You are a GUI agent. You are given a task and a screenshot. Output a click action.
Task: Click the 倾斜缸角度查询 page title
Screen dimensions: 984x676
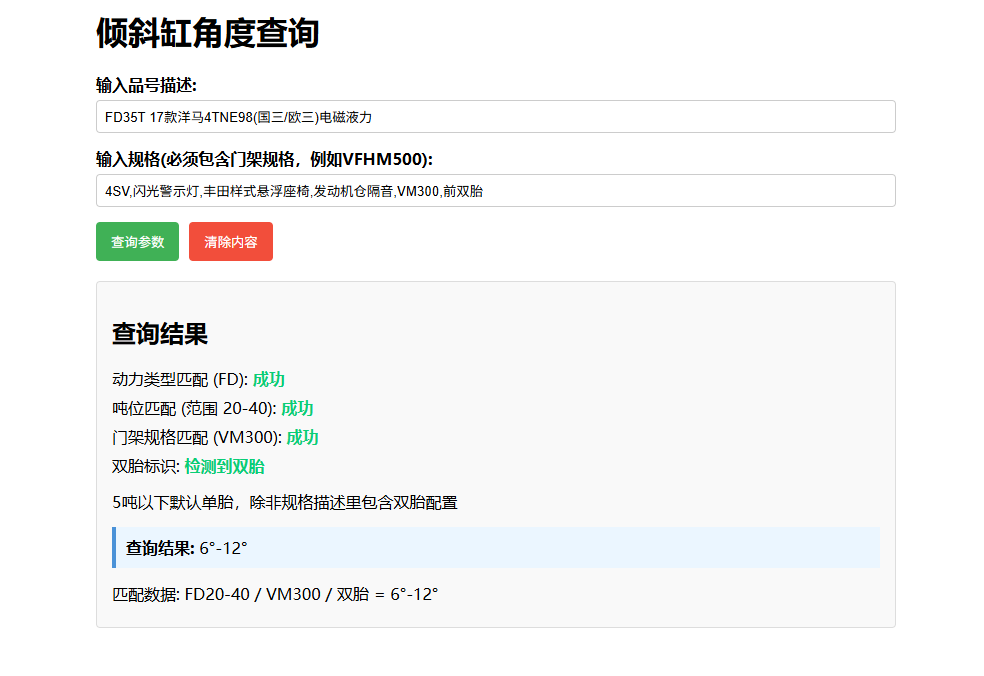pos(207,34)
